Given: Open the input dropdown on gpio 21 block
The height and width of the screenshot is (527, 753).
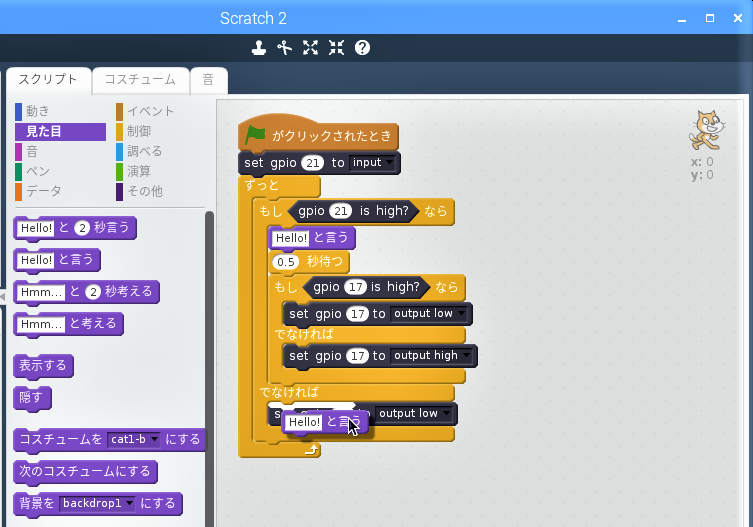Looking at the screenshot, I should 373,163.
